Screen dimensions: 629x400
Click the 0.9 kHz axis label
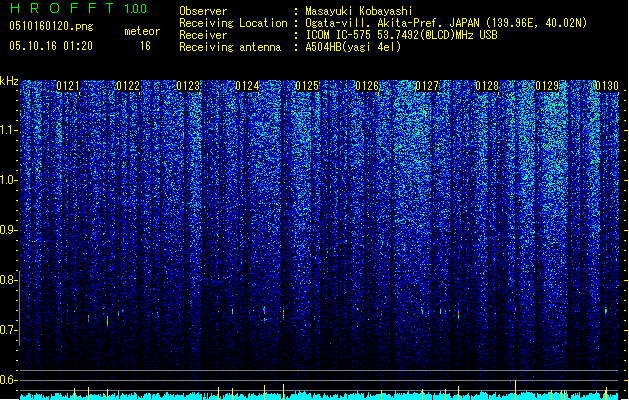[x=8, y=230]
